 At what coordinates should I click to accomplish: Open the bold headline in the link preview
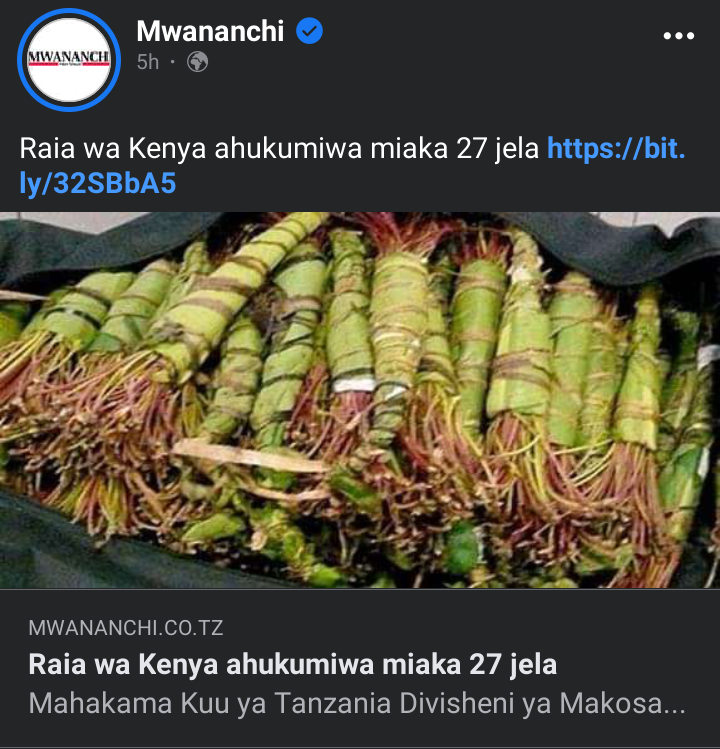click(x=292, y=664)
